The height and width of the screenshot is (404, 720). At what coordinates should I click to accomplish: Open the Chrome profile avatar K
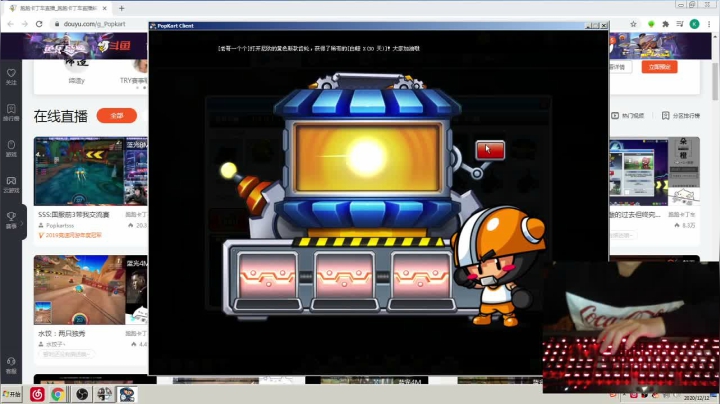click(695, 24)
